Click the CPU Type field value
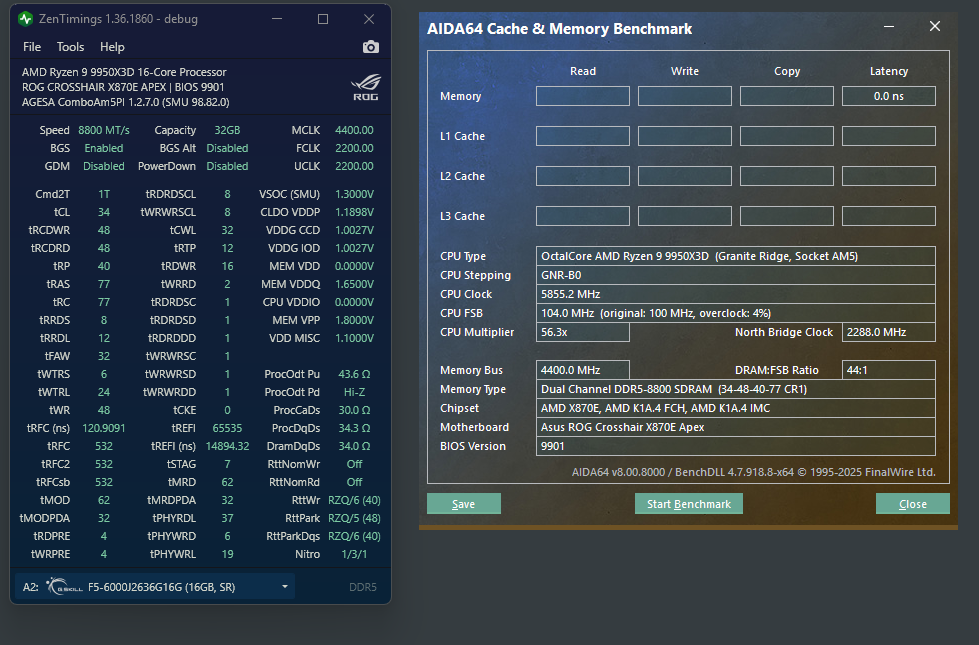This screenshot has width=979, height=645. (x=735, y=256)
